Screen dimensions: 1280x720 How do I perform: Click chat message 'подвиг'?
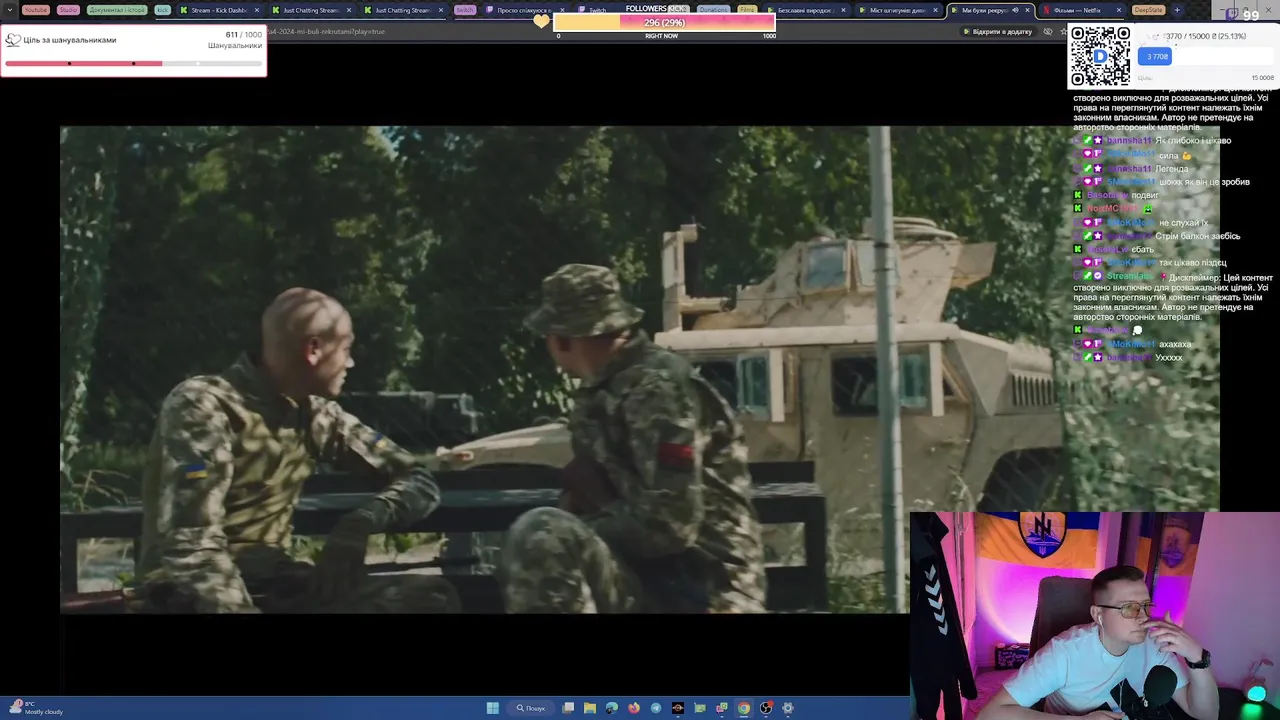pos(1145,195)
